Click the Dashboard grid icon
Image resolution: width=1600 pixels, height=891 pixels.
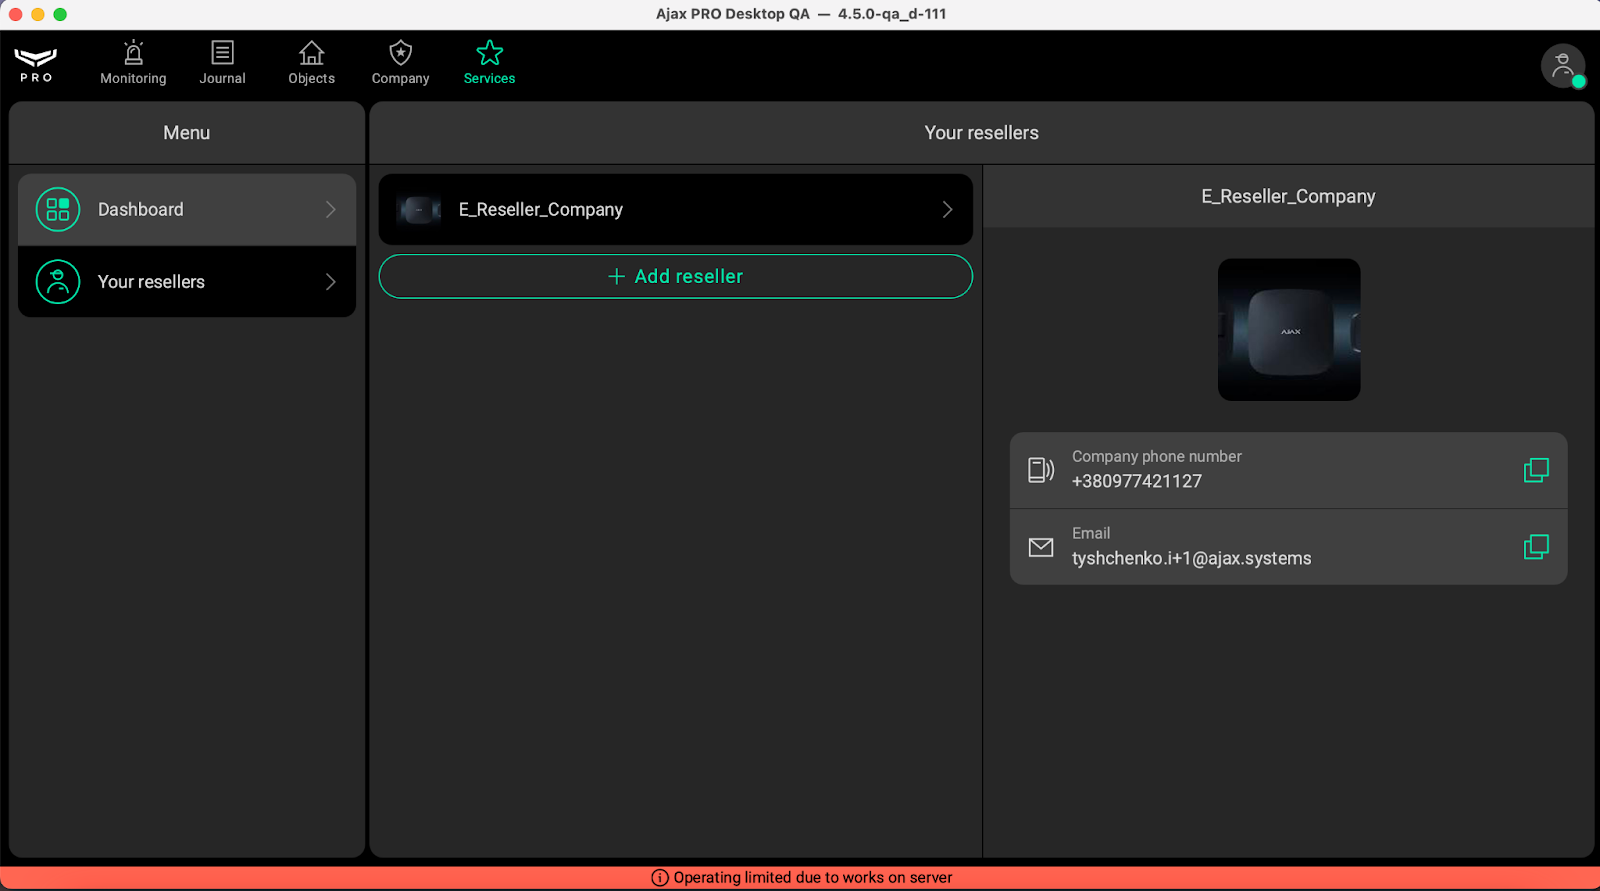coord(58,210)
